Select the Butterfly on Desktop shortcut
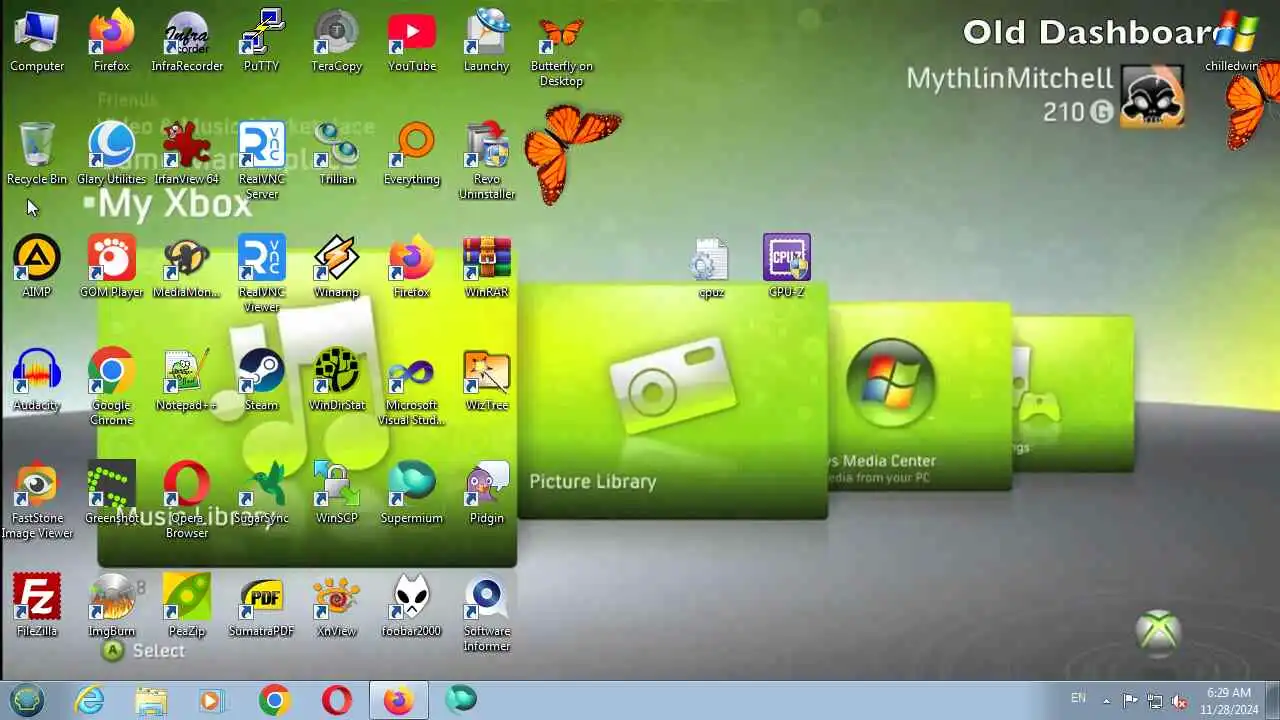Viewport: 1280px width, 720px height. pyautogui.click(x=561, y=48)
